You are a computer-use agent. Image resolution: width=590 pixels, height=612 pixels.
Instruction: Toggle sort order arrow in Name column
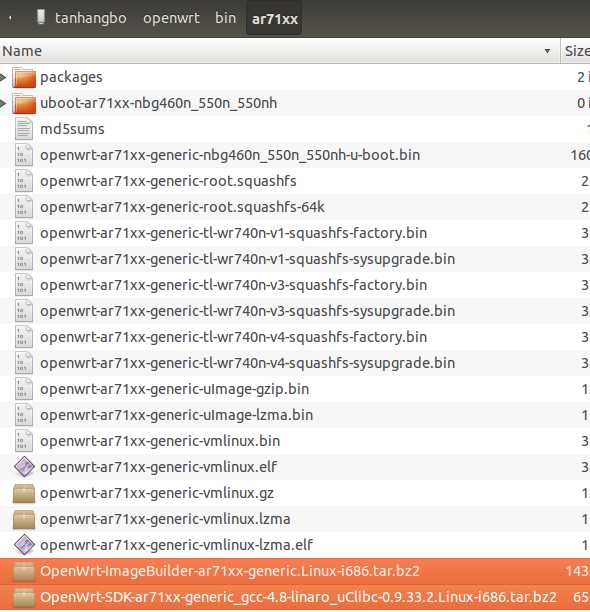click(547, 51)
